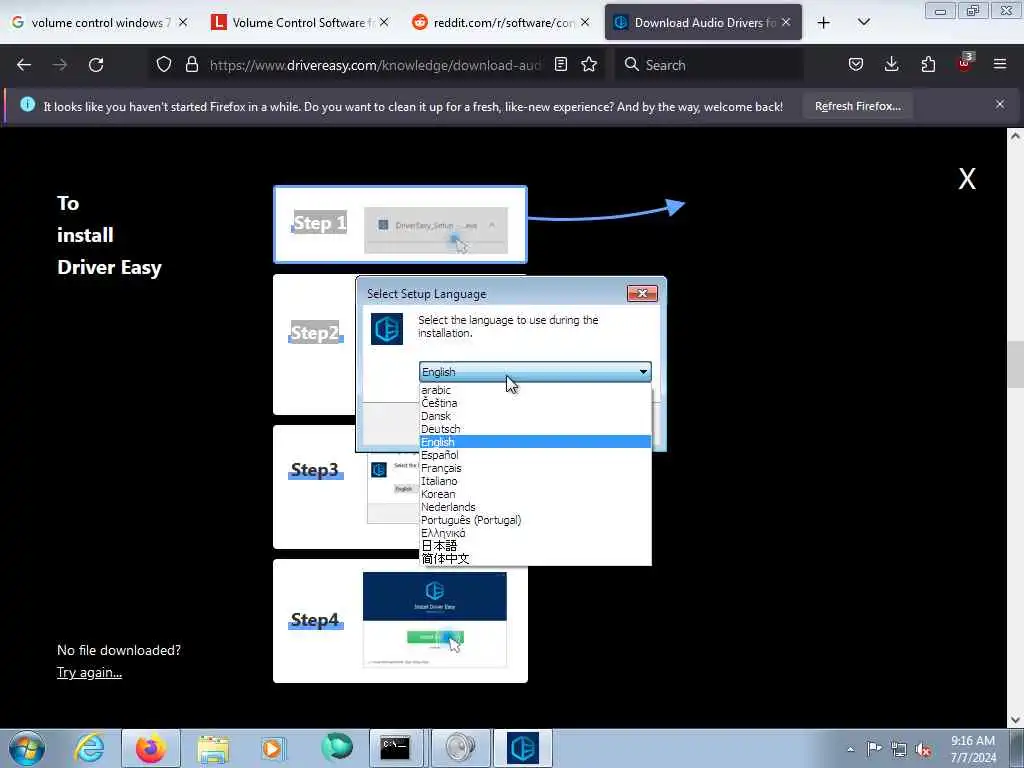Open a new tab with the plus button
The height and width of the screenshot is (768, 1024).
click(824, 23)
